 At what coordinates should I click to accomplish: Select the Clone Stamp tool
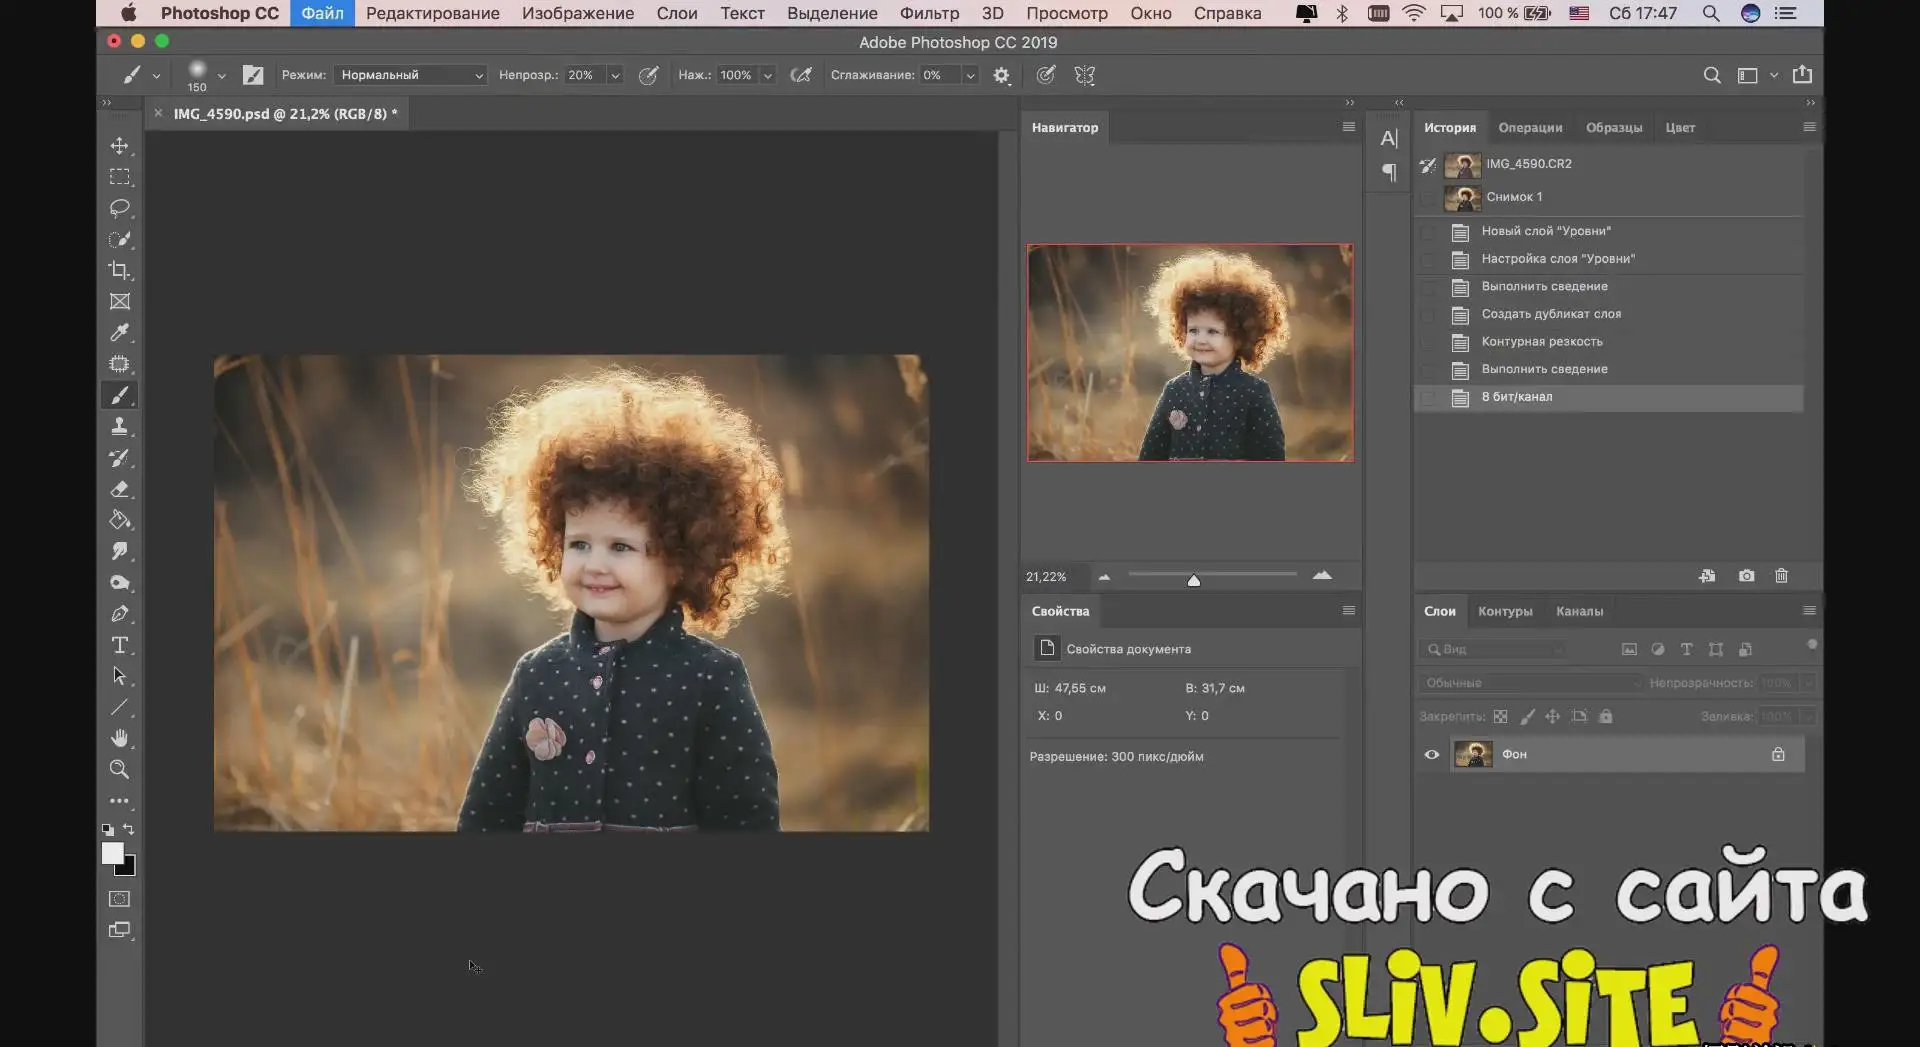pos(120,426)
